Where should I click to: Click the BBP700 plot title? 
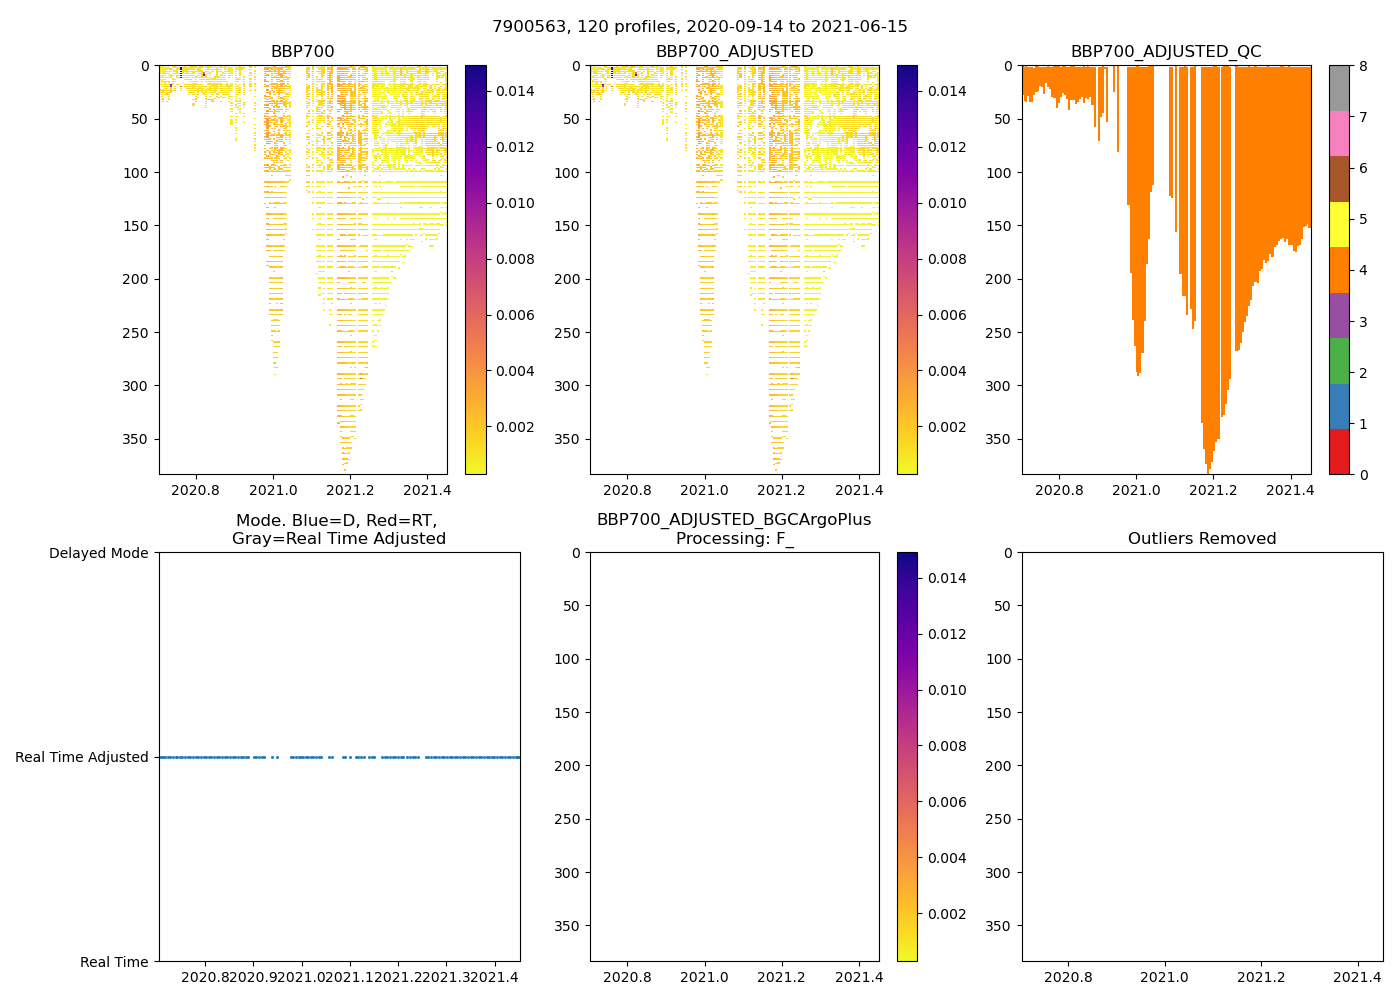[302, 52]
